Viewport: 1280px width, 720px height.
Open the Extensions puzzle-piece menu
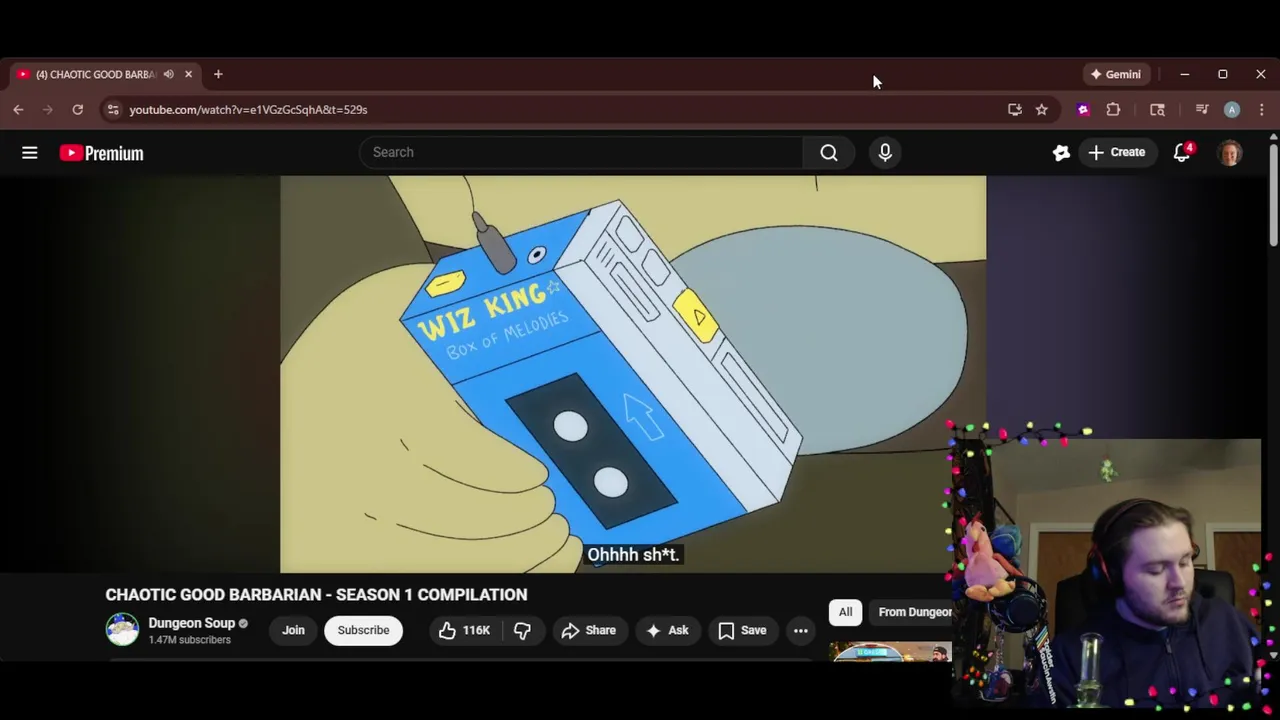tap(1113, 110)
